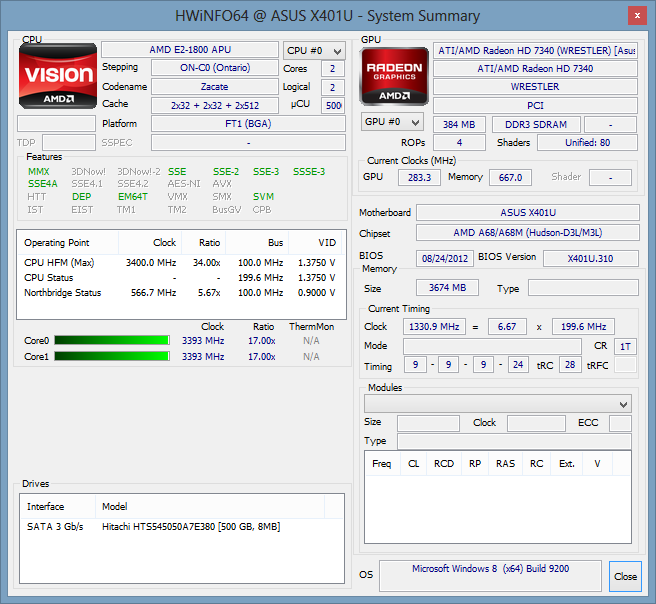The width and height of the screenshot is (656, 604).
Task: Click the memory base clock 199.6 MHz field
Action: tap(583, 327)
